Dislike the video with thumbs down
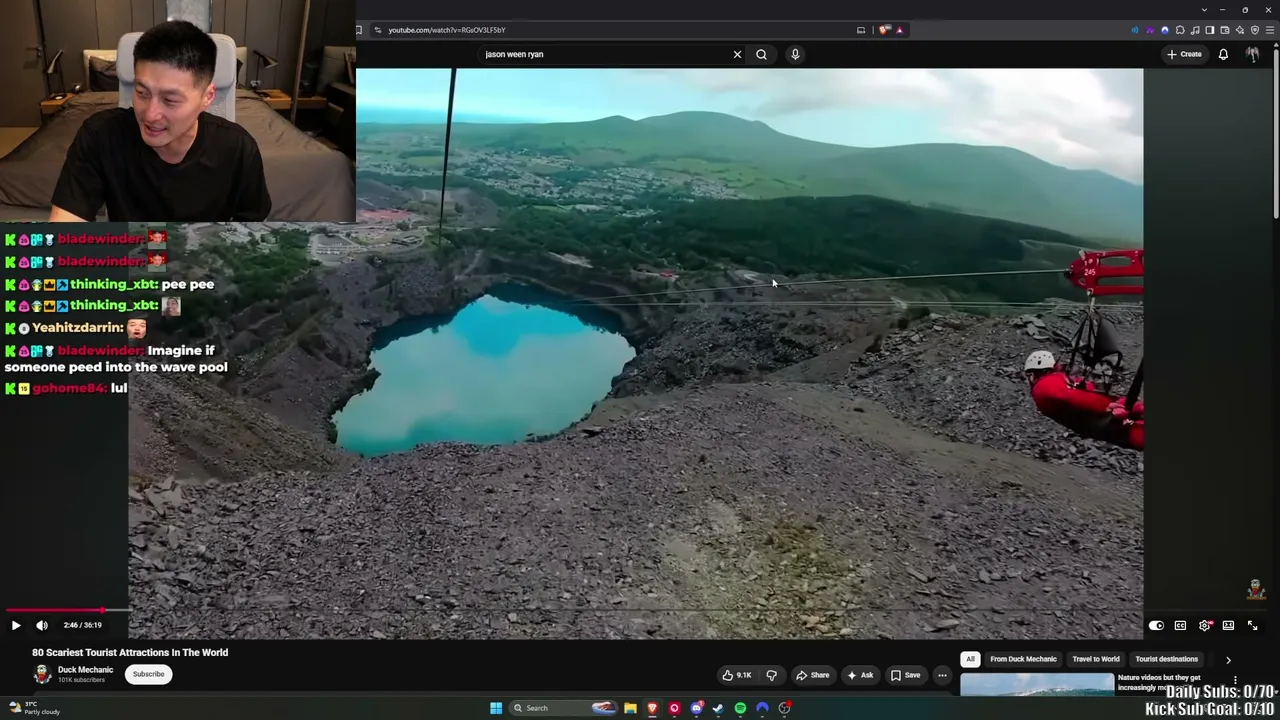Viewport: 1280px width, 720px height. tap(771, 675)
